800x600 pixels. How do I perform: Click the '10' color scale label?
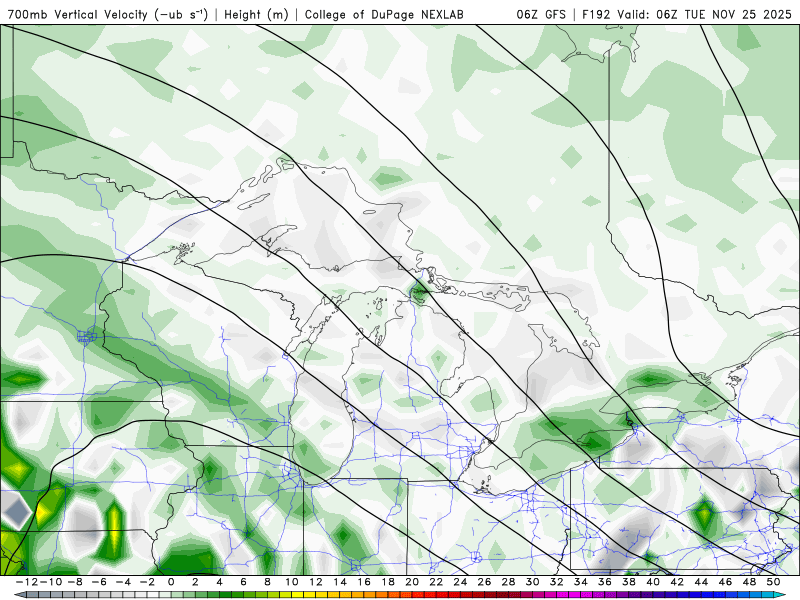(291, 582)
